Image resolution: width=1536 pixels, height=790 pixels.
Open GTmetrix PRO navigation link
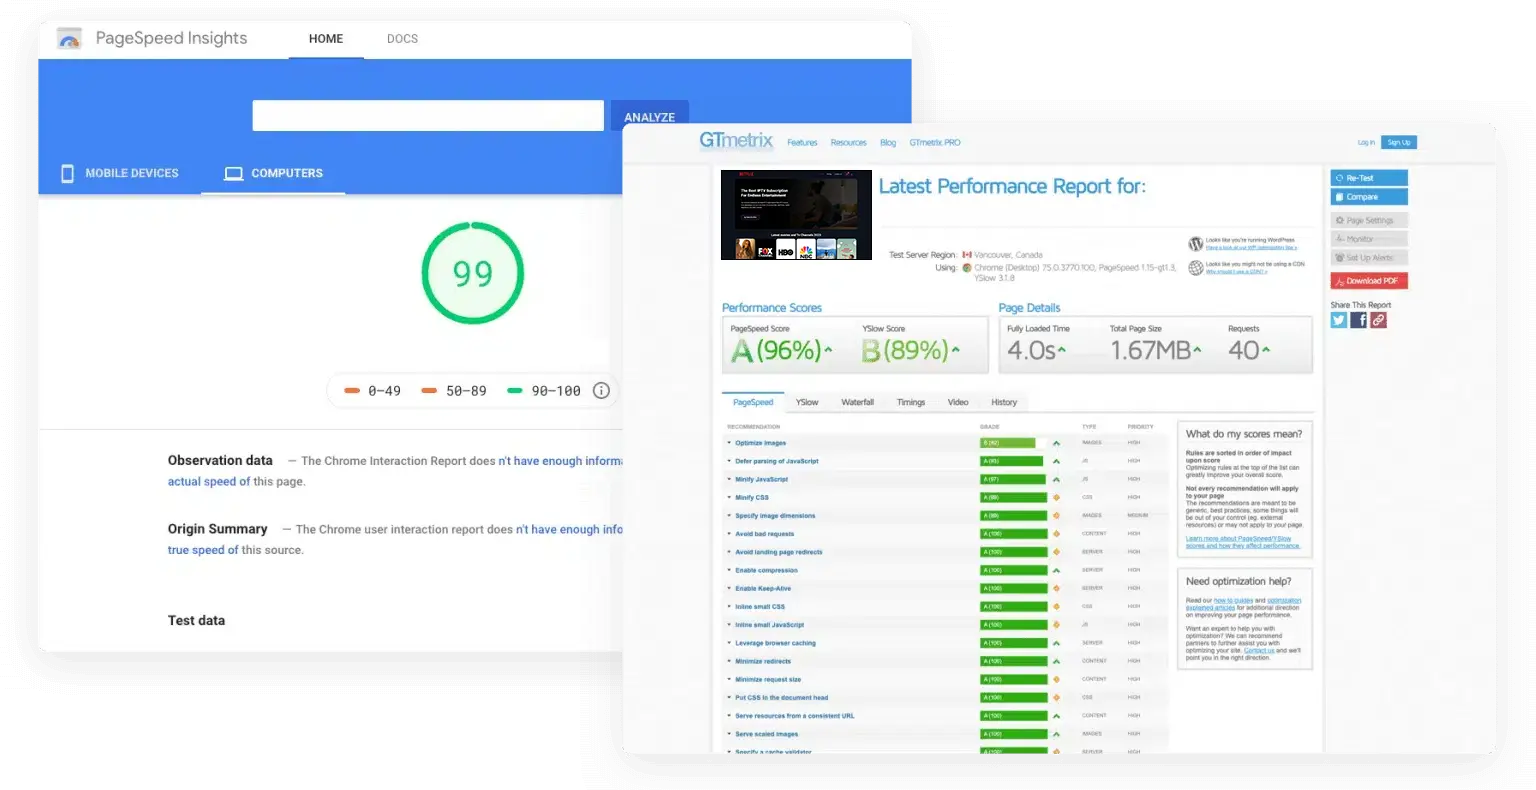[x=935, y=143]
